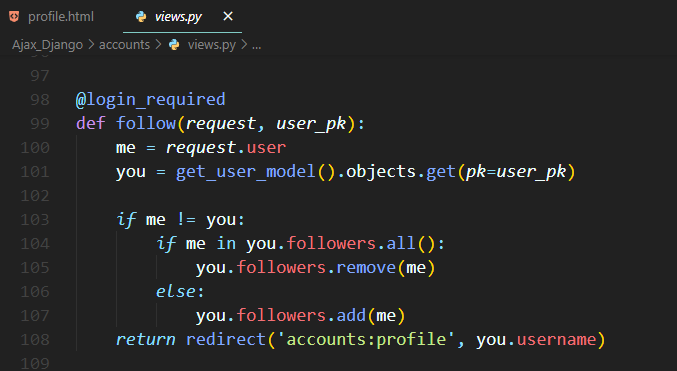Click line number 99 in the gutter
This screenshot has width=677, height=371.
coord(40,124)
